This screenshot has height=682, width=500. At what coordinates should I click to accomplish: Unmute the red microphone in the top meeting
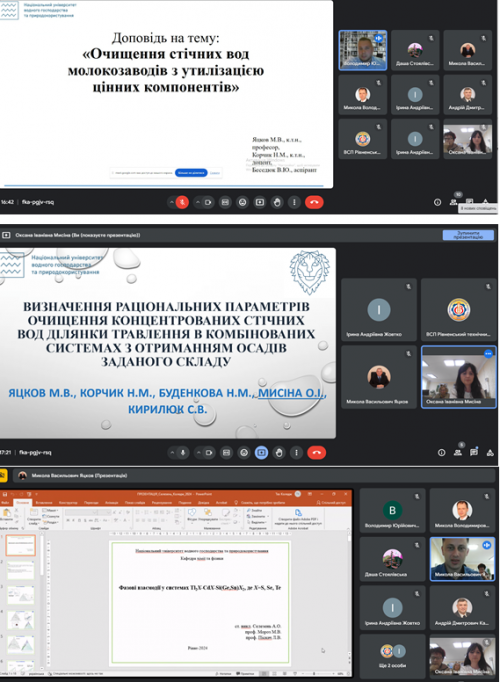pos(183,202)
